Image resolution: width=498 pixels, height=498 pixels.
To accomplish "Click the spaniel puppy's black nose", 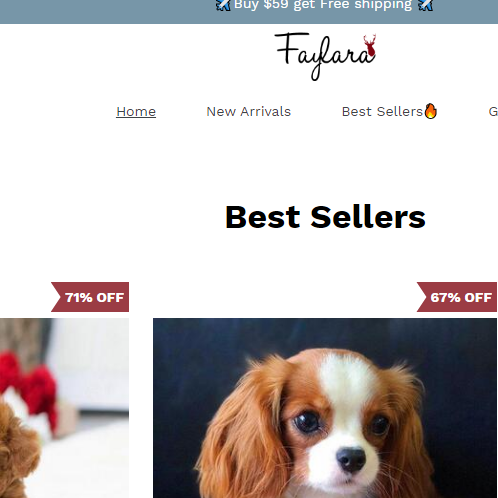I will coord(351,460).
